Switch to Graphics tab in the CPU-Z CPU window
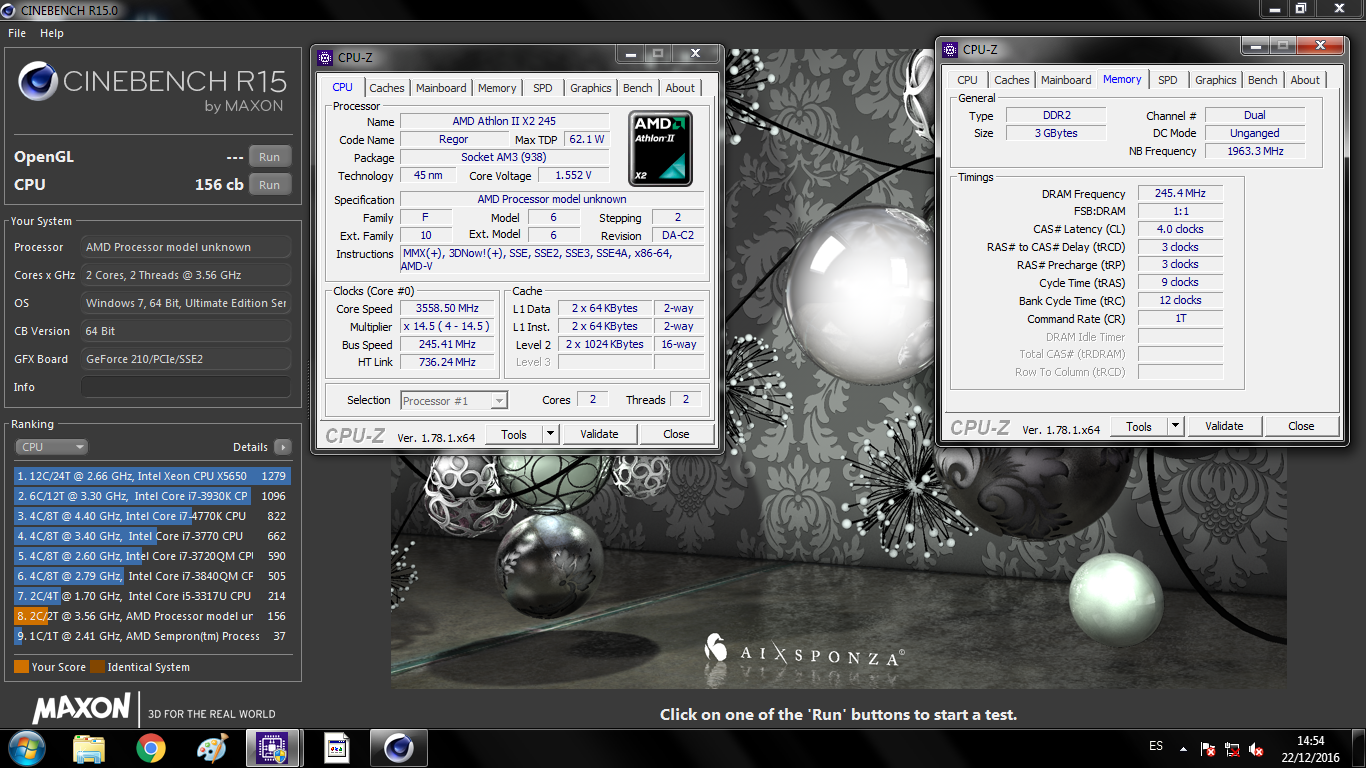The width and height of the screenshot is (1366, 768). point(590,88)
